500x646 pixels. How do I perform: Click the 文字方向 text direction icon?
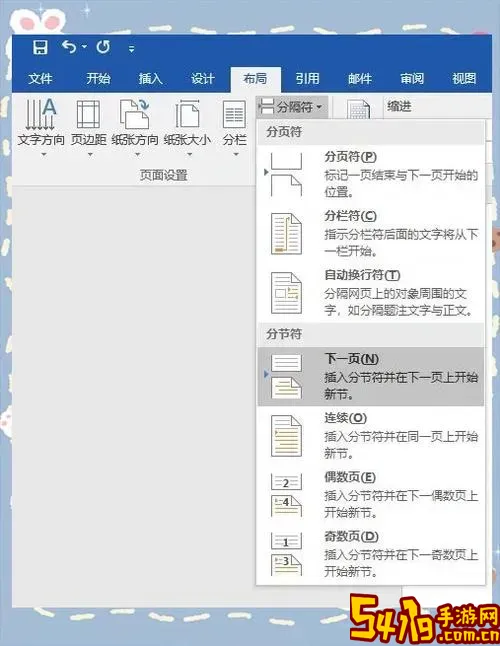(40, 114)
